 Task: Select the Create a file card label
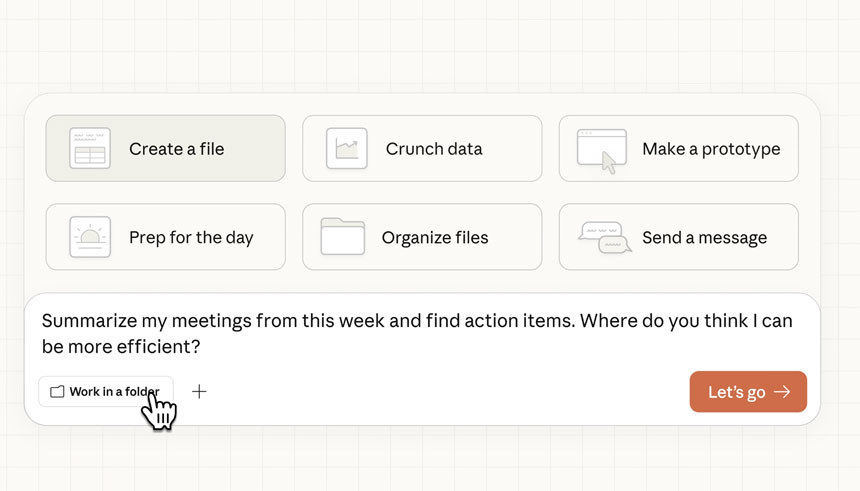tap(176, 149)
